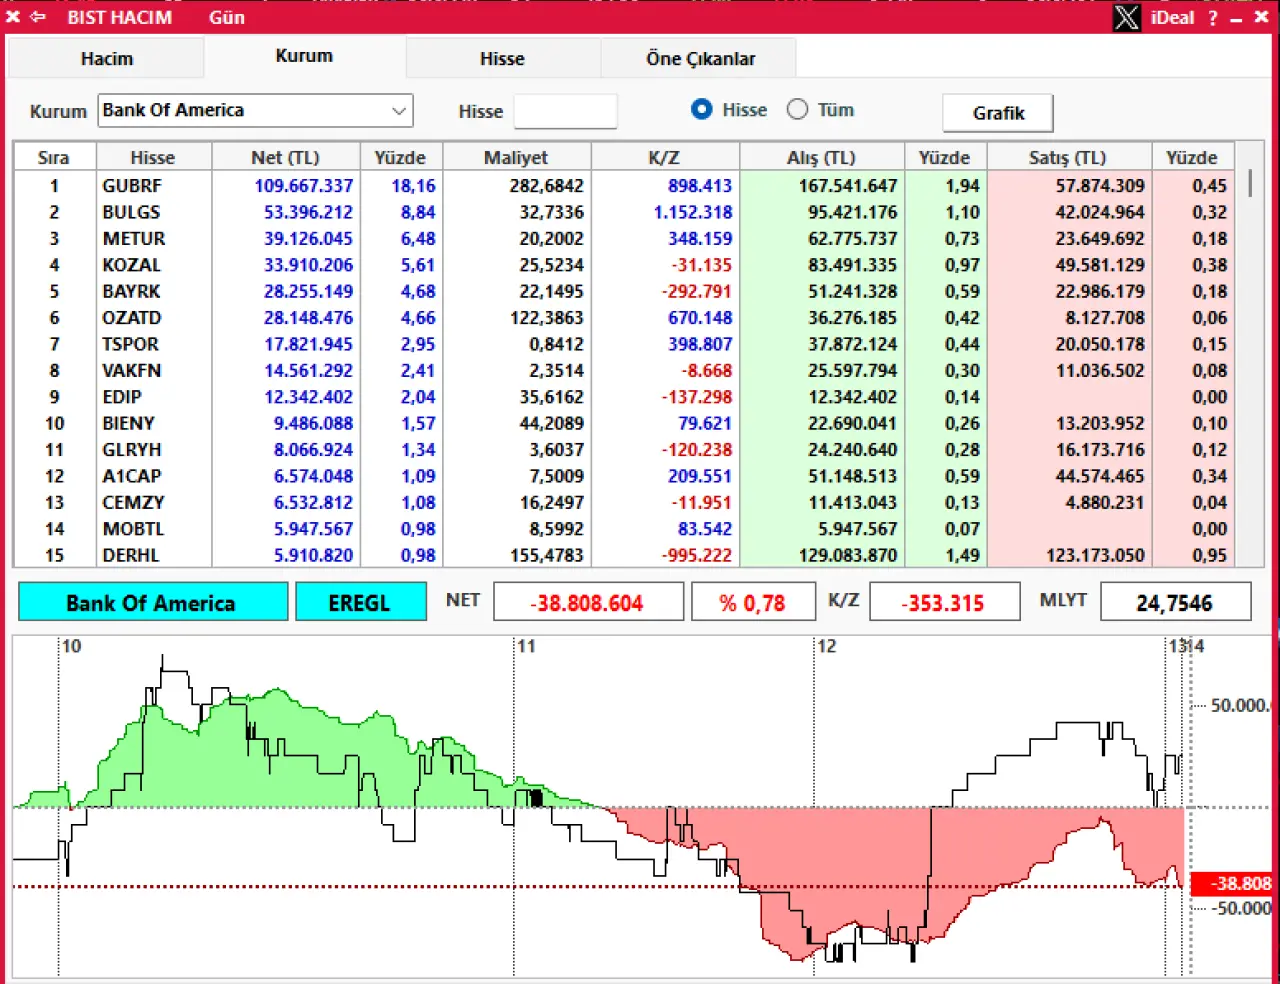
Task: Select the A1CAP stock row
Action: point(624,476)
